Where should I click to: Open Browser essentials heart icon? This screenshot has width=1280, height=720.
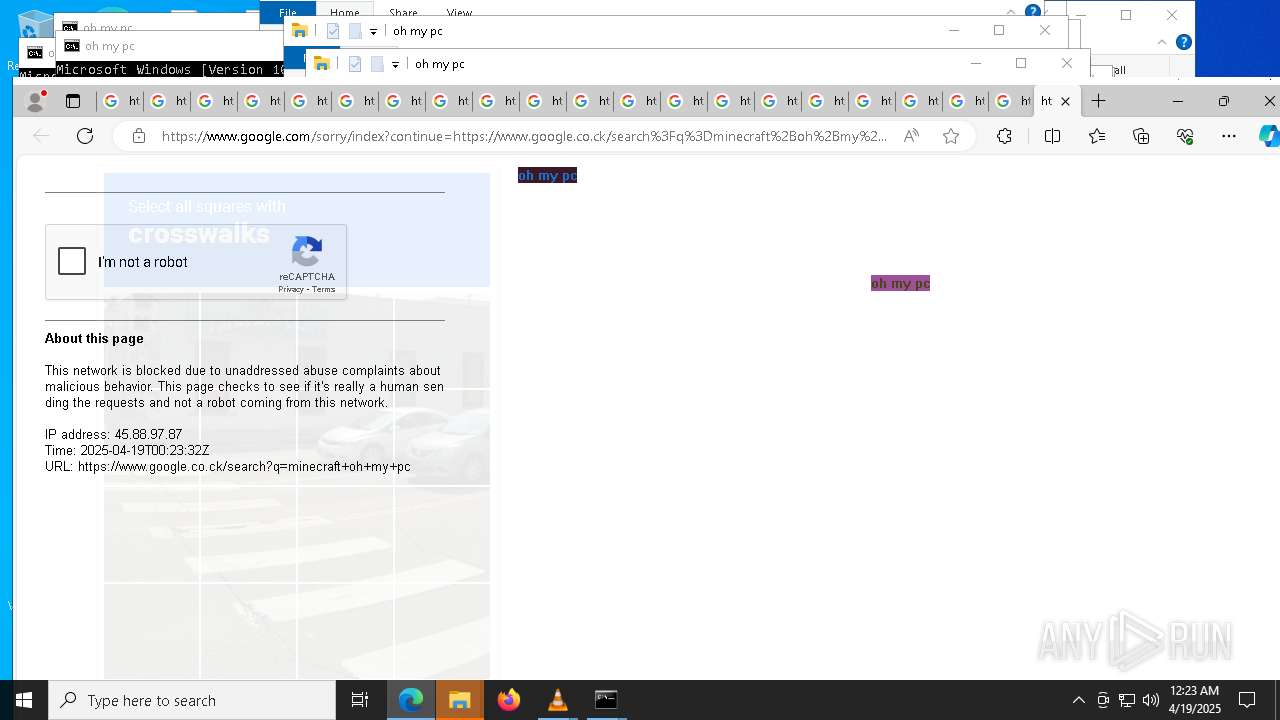1185,136
